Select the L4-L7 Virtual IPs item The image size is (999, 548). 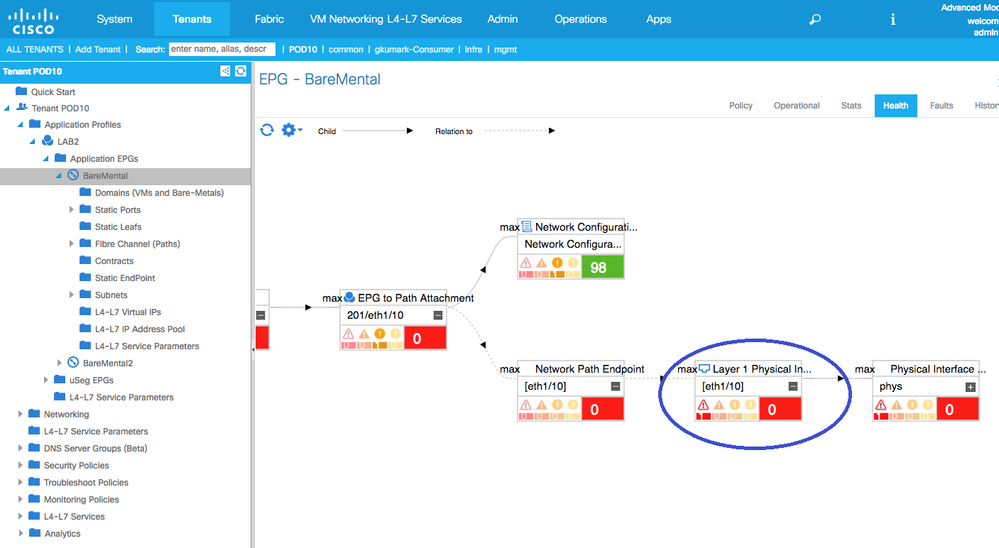pyautogui.click(x=128, y=312)
